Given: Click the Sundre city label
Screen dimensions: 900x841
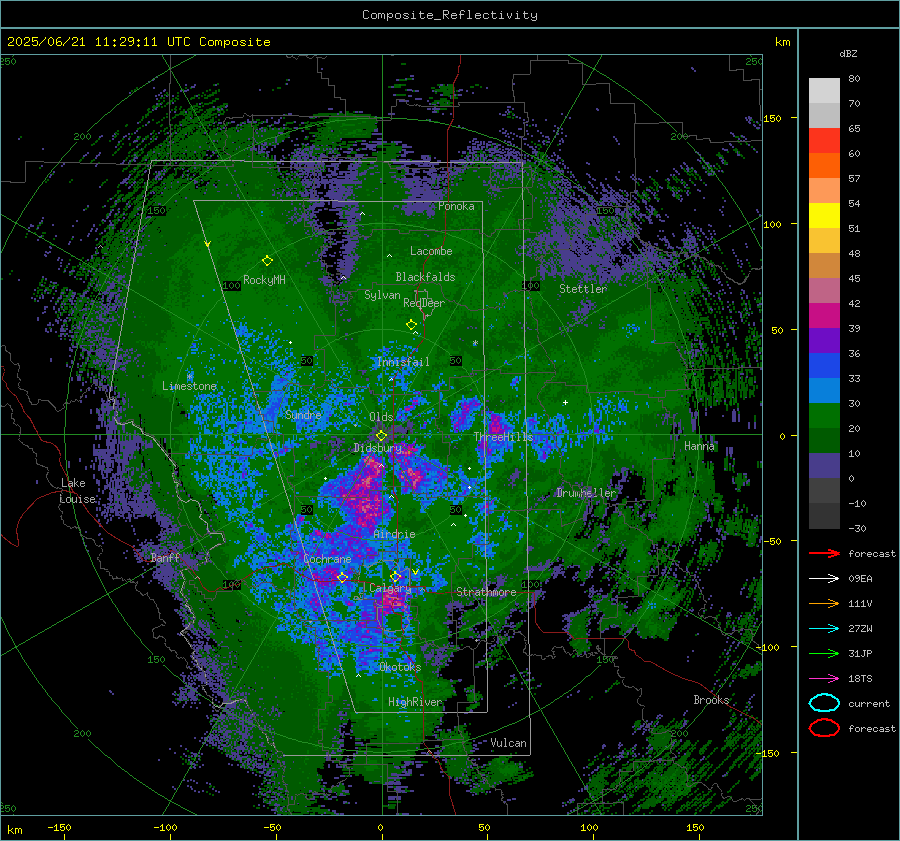Looking at the screenshot, I should click(x=303, y=414).
